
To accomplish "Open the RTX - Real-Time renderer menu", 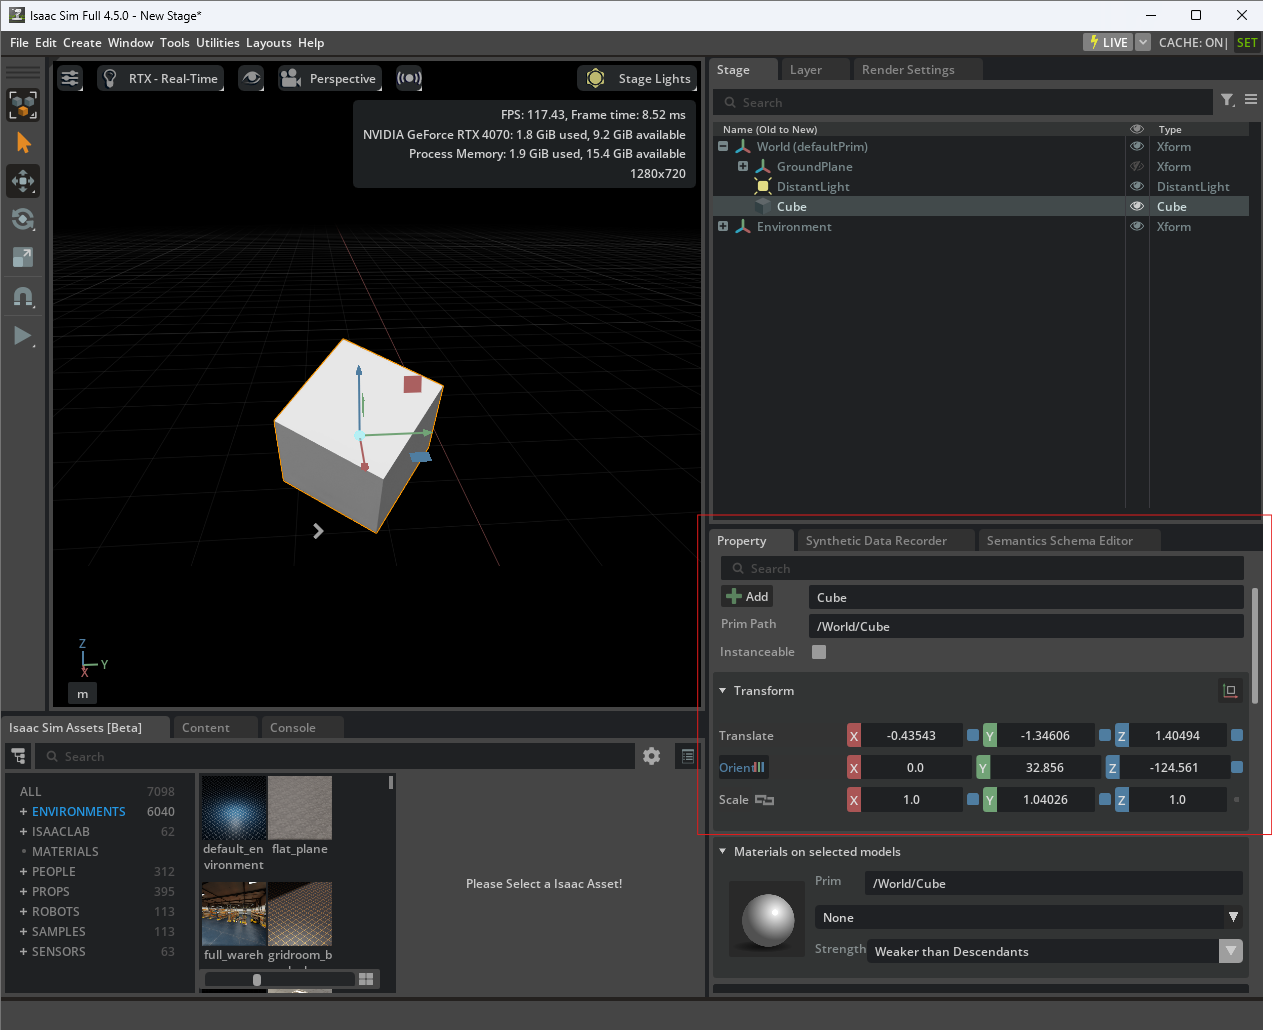I will 160,78.
